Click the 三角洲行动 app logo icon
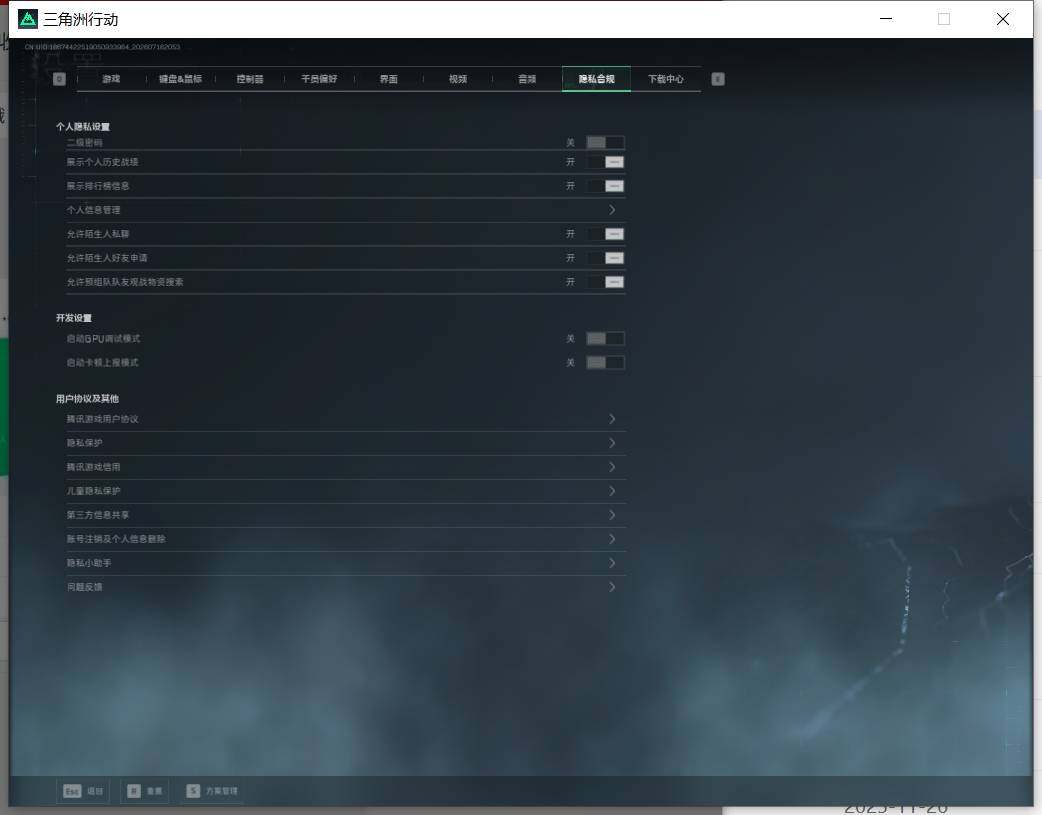This screenshot has width=1042, height=815. 28,19
